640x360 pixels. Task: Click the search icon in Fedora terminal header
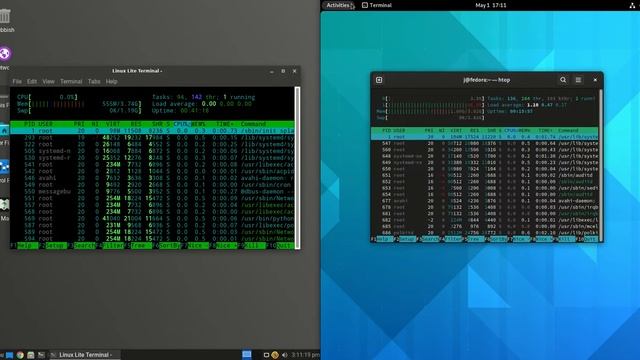pyautogui.click(x=563, y=80)
